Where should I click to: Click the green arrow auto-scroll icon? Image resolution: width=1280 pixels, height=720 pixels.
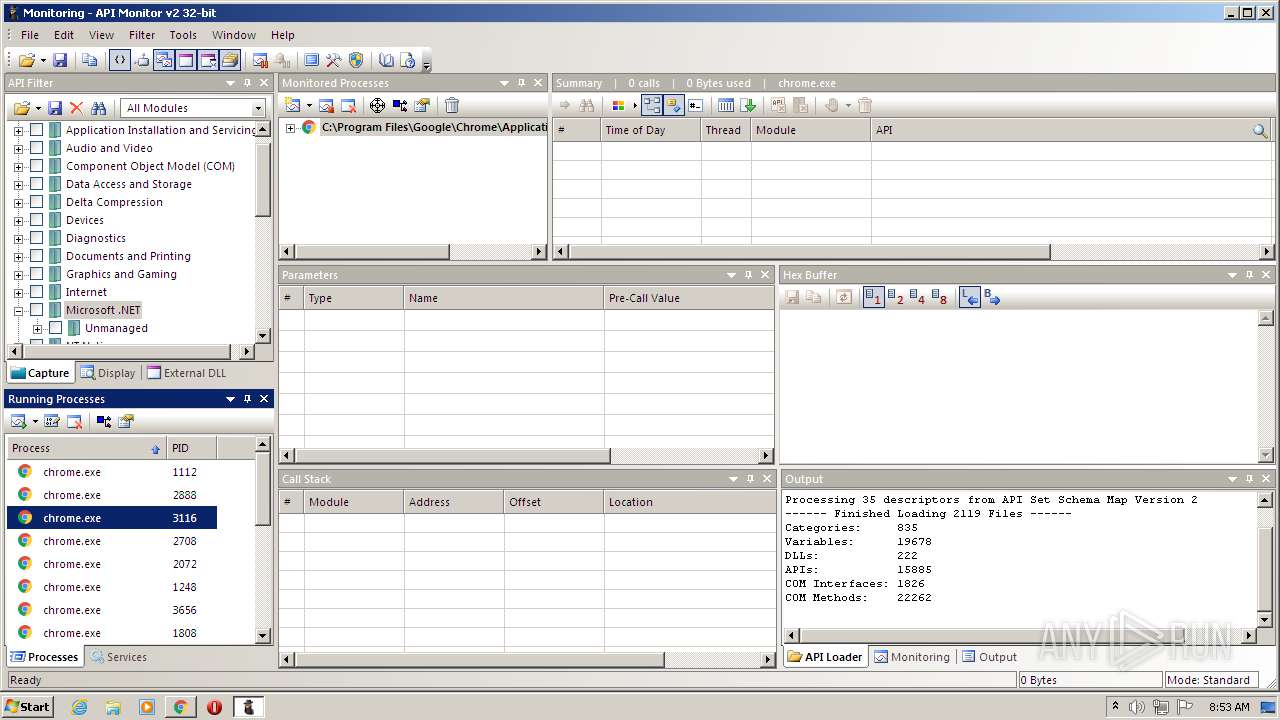point(748,105)
